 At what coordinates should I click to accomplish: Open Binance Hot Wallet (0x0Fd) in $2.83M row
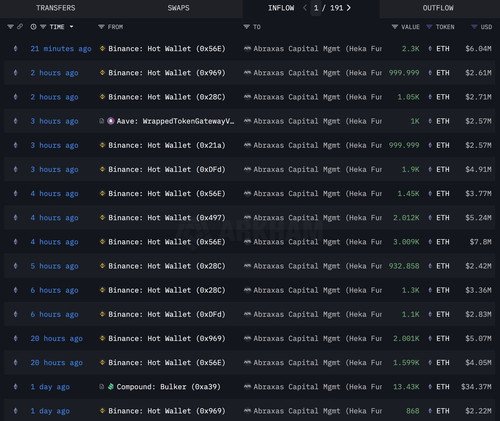pos(167,314)
